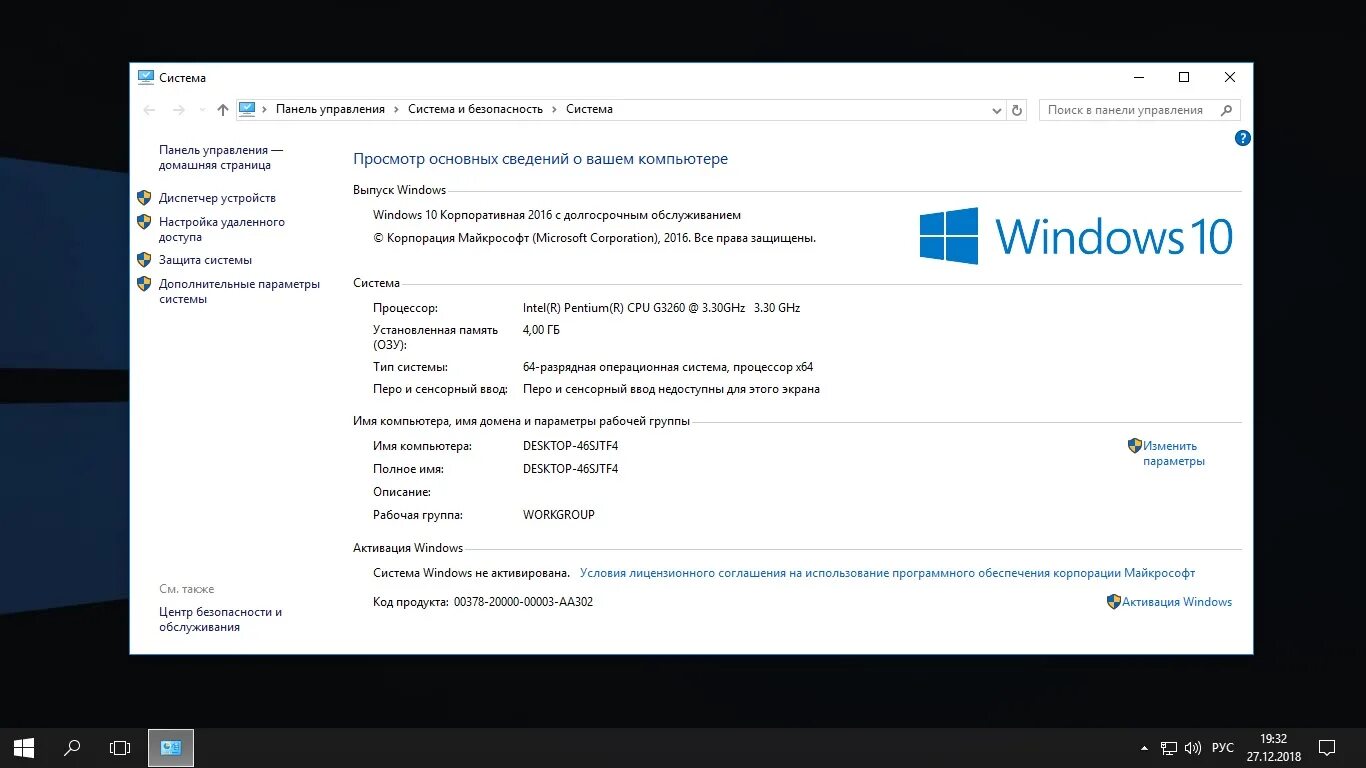Screen dimensions: 1366x768
Task: Switch the РУС input language indicator
Action: [1222, 748]
